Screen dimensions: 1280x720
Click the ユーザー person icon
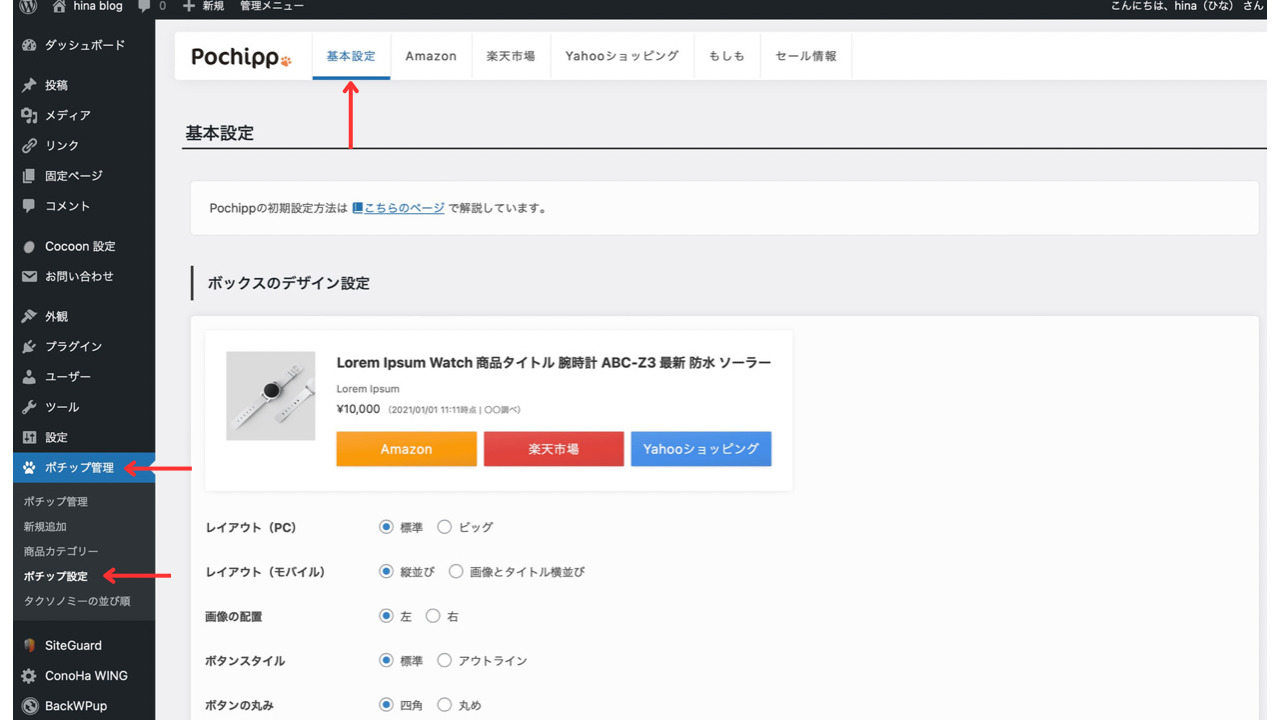(29, 377)
